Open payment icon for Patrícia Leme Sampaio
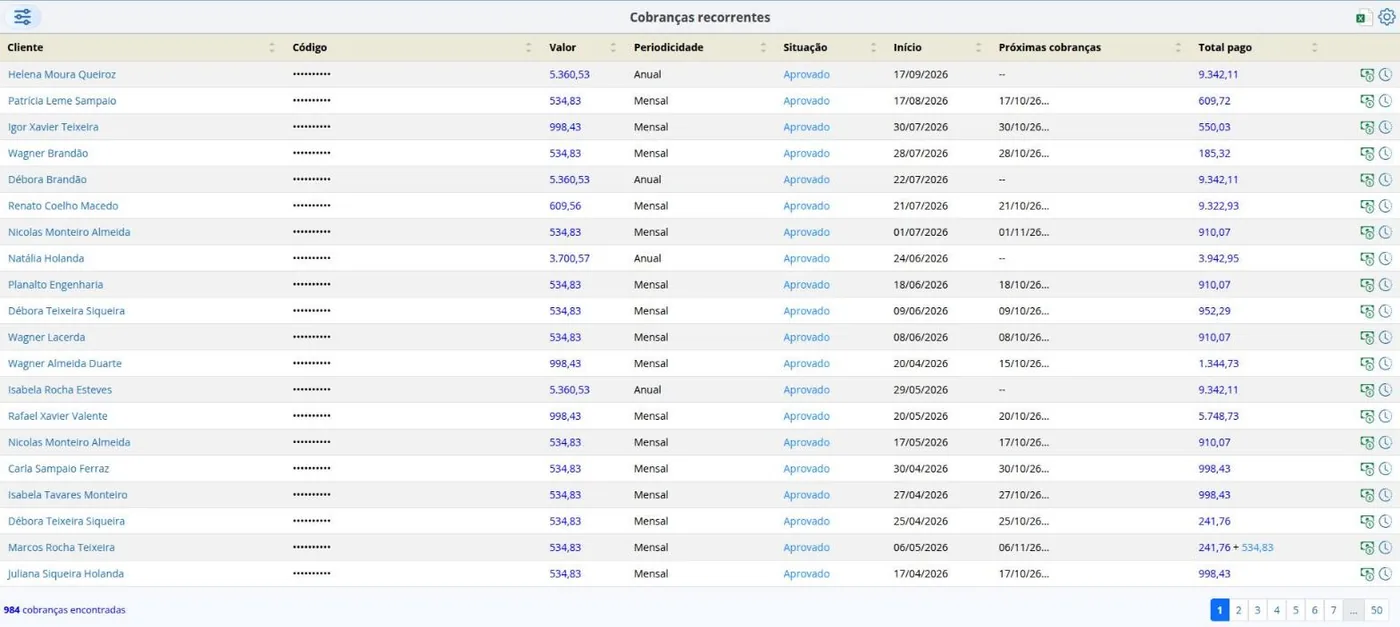 [1367, 101]
